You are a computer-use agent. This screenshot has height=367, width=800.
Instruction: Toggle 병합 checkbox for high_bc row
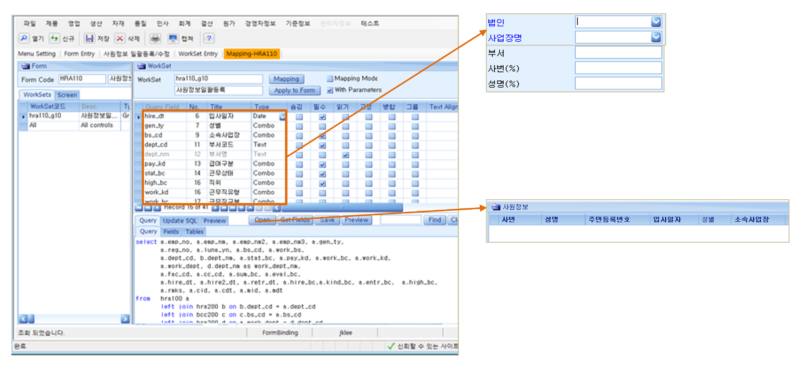click(392, 183)
